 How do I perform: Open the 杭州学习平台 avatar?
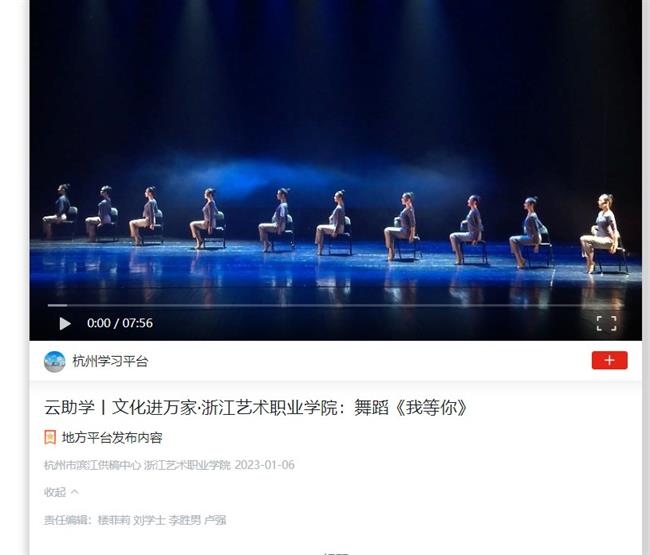tap(55, 361)
